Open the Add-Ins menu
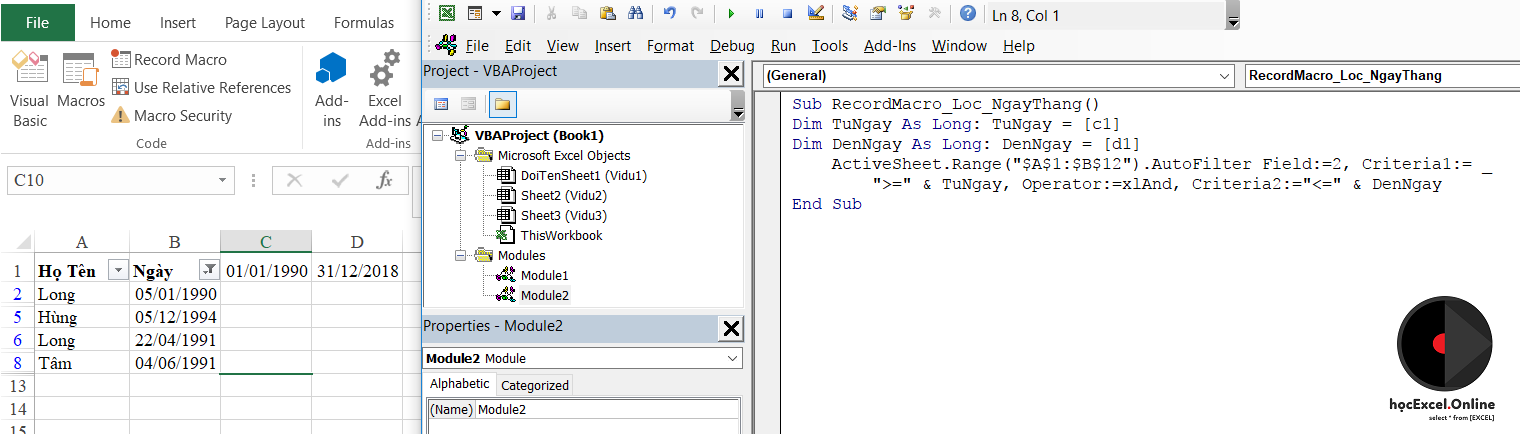Image resolution: width=1520 pixels, height=434 pixels. click(890, 46)
